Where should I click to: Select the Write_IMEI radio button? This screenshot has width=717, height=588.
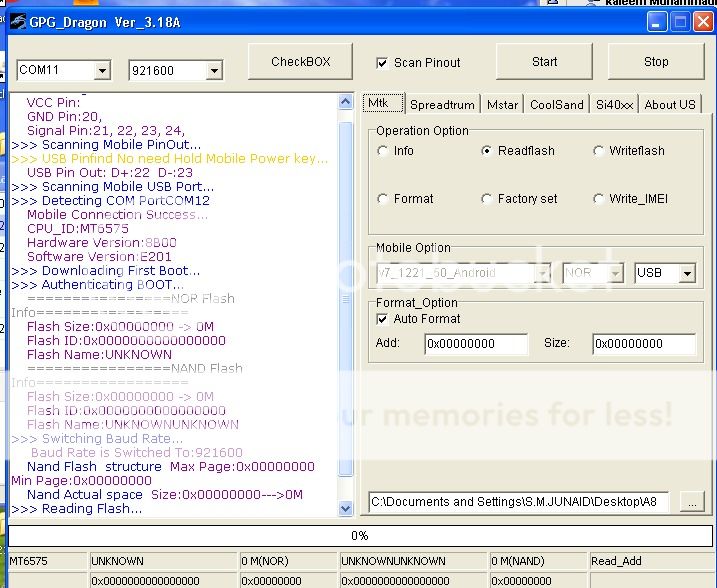[598, 199]
